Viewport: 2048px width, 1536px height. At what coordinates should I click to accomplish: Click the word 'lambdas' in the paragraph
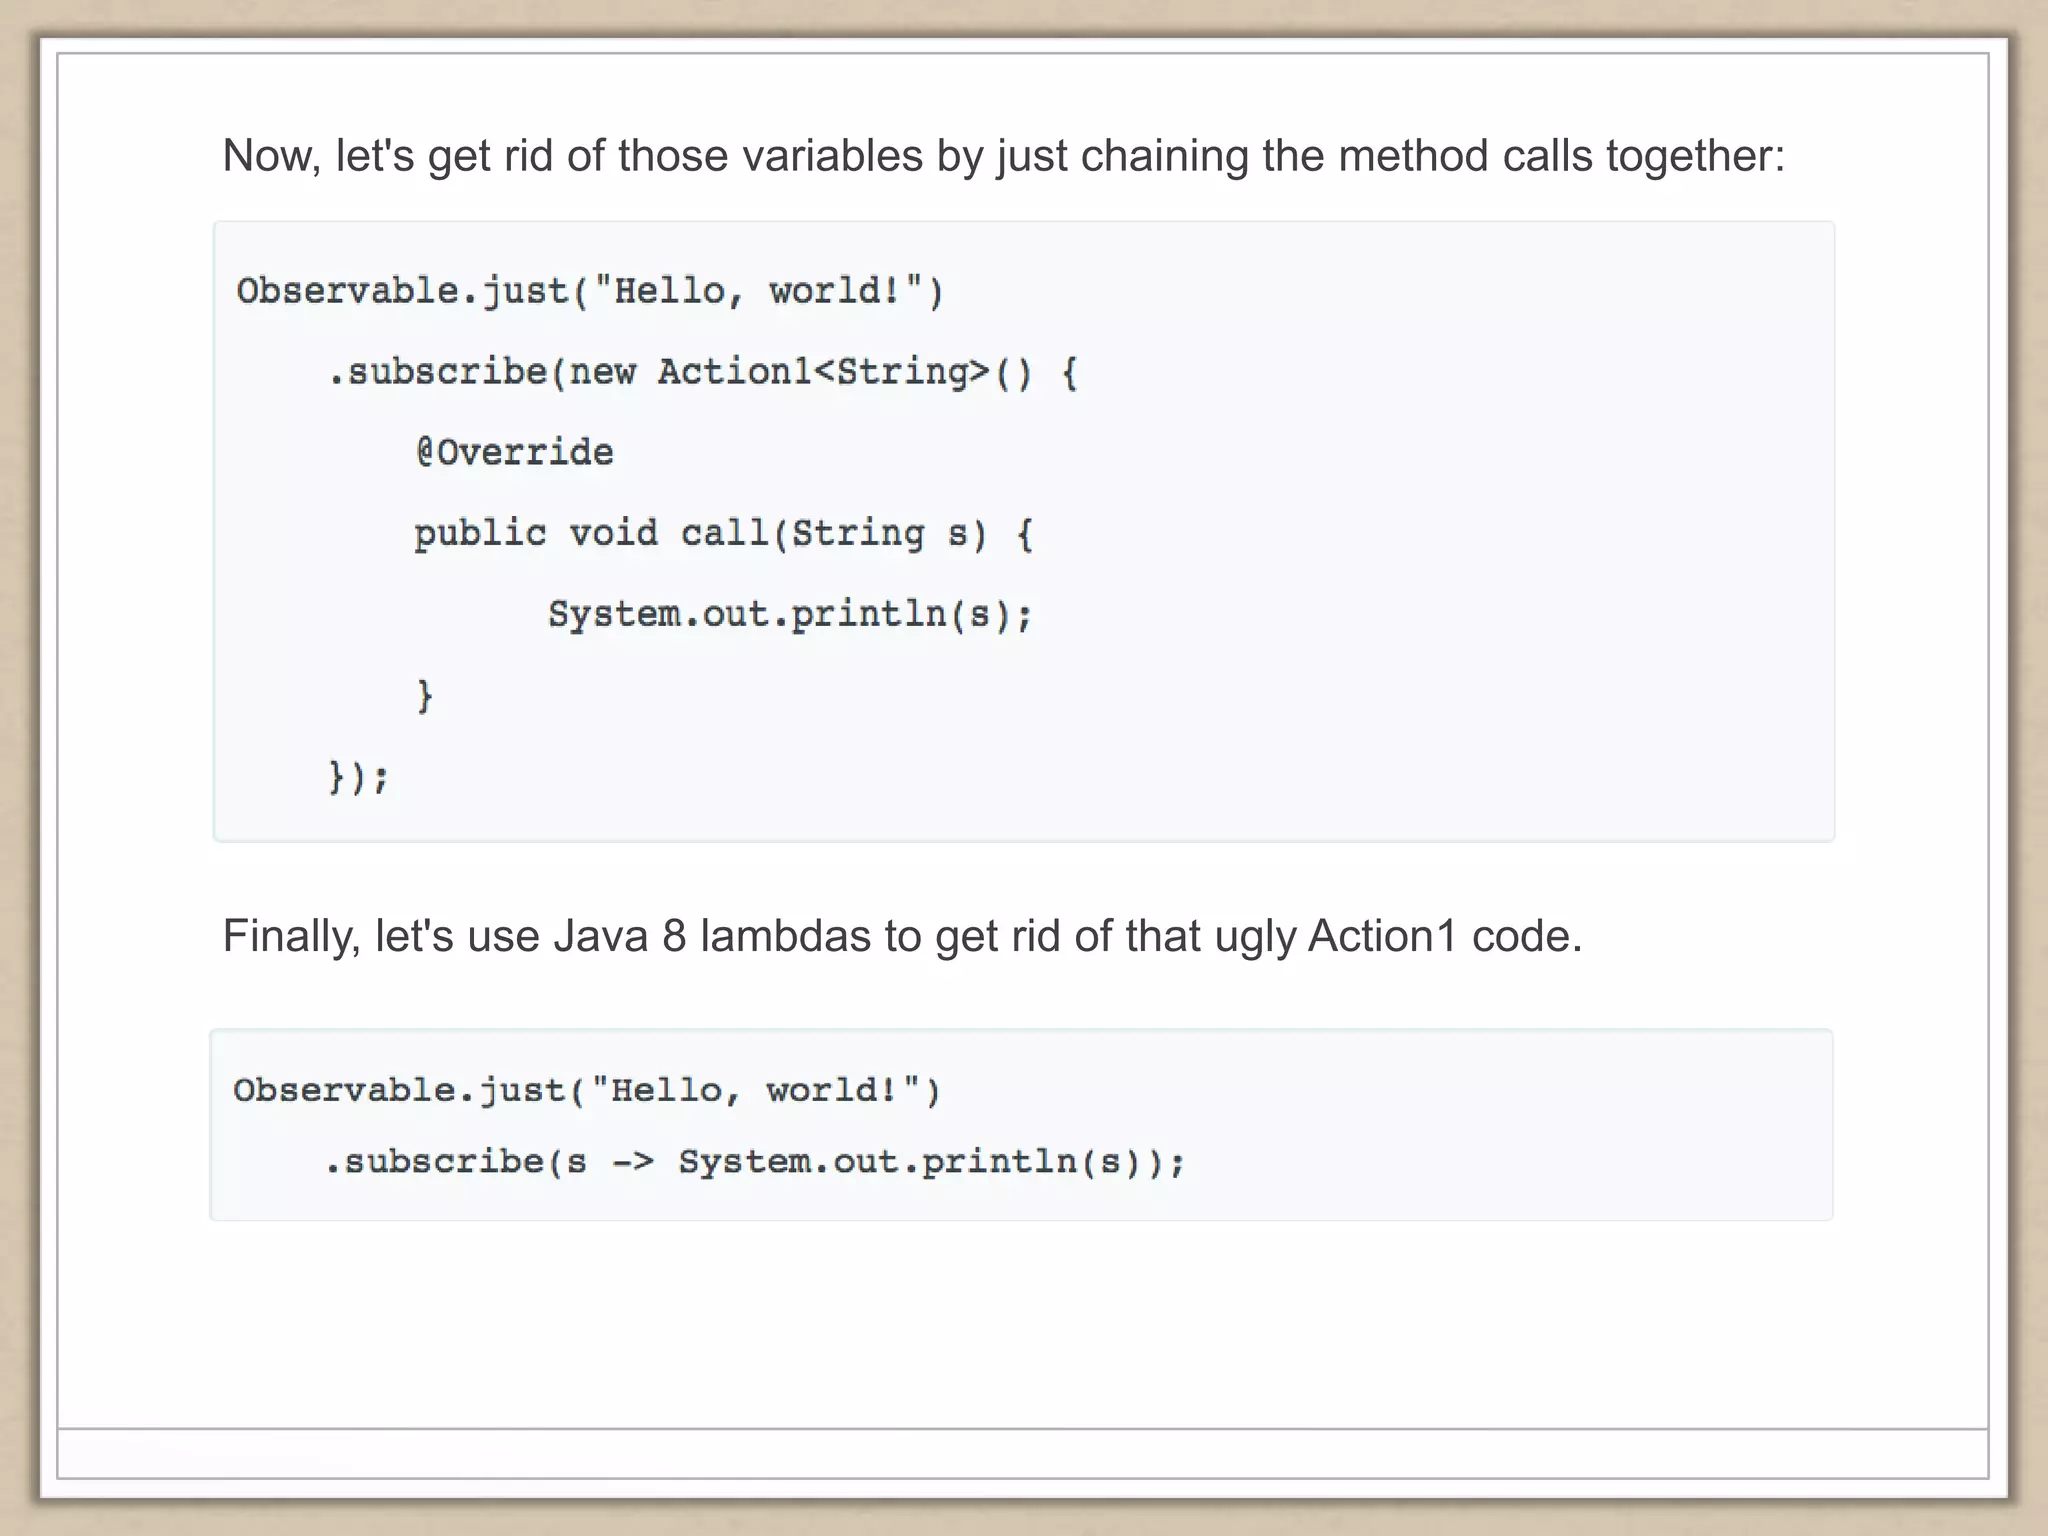tap(785, 937)
